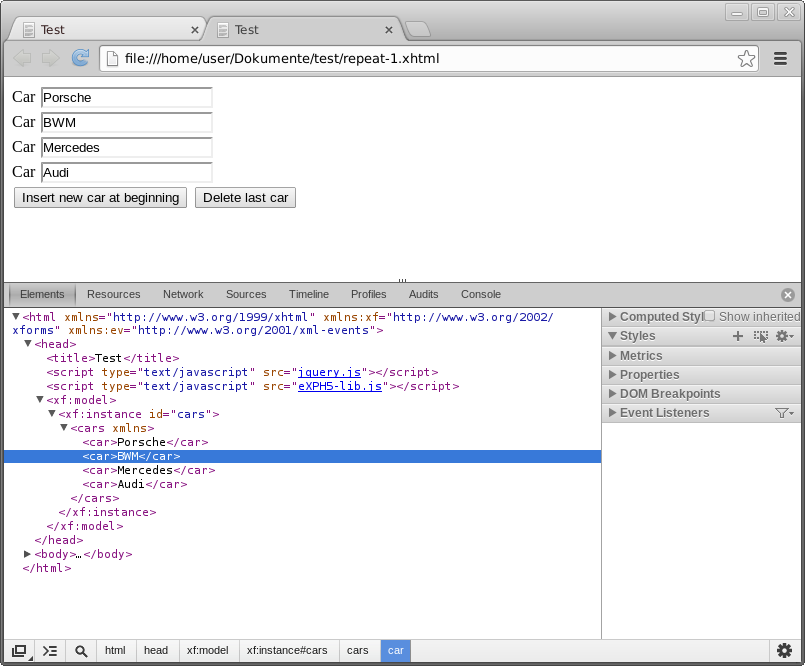Focus the Audi car input field
This screenshot has height=666, width=805.
pyautogui.click(x=126, y=173)
